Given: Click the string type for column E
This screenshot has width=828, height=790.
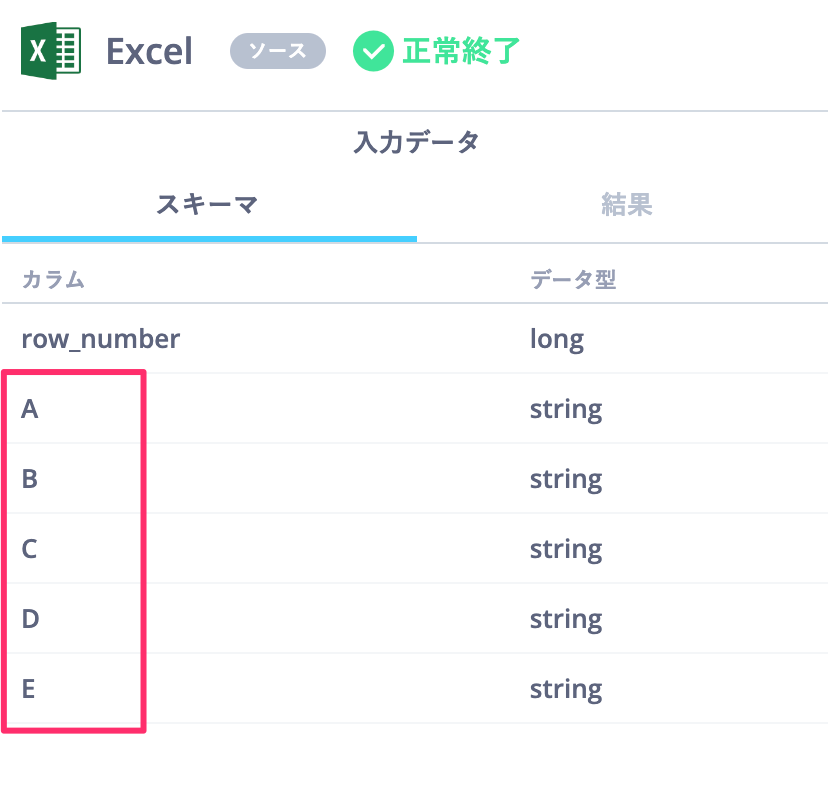Looking at the screenshot, I should click(x=566, y=690).
